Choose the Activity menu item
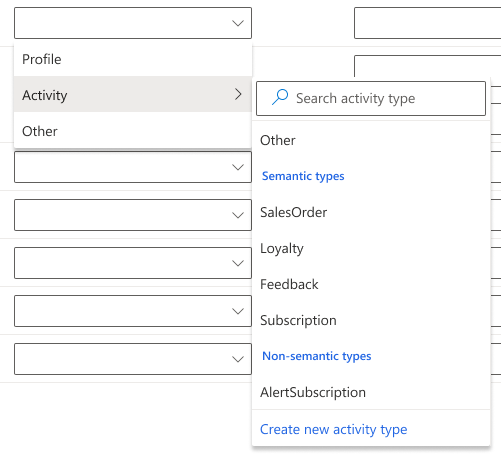Screen dimensions: 501x460 click(x=133, y=94)
